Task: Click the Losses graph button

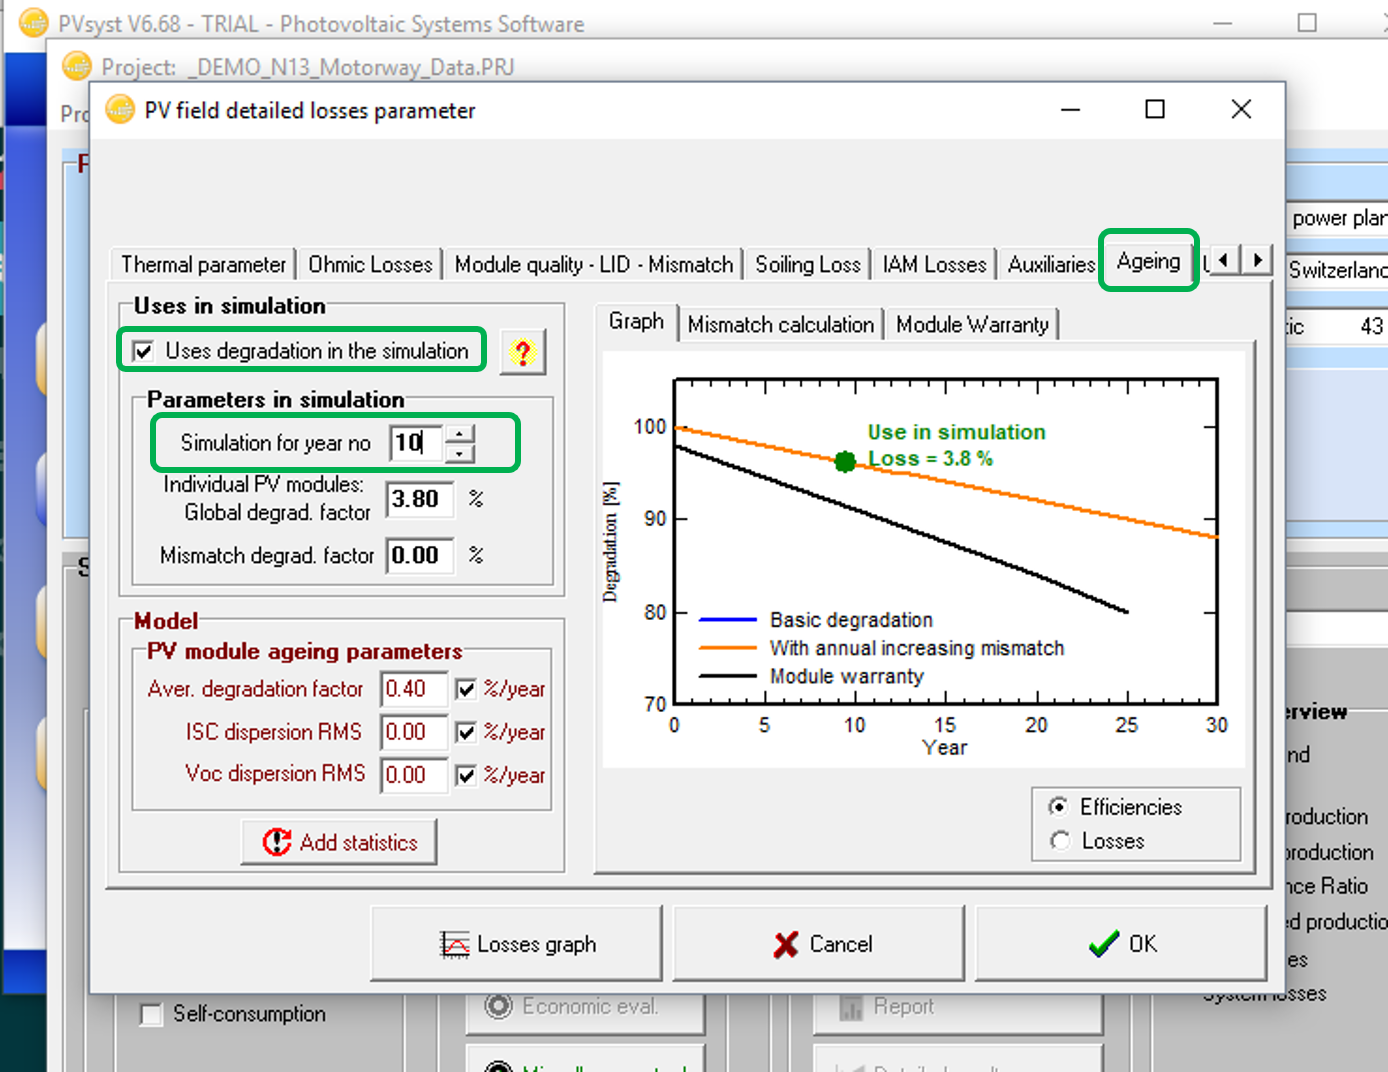Action: [x=516, y=943]
